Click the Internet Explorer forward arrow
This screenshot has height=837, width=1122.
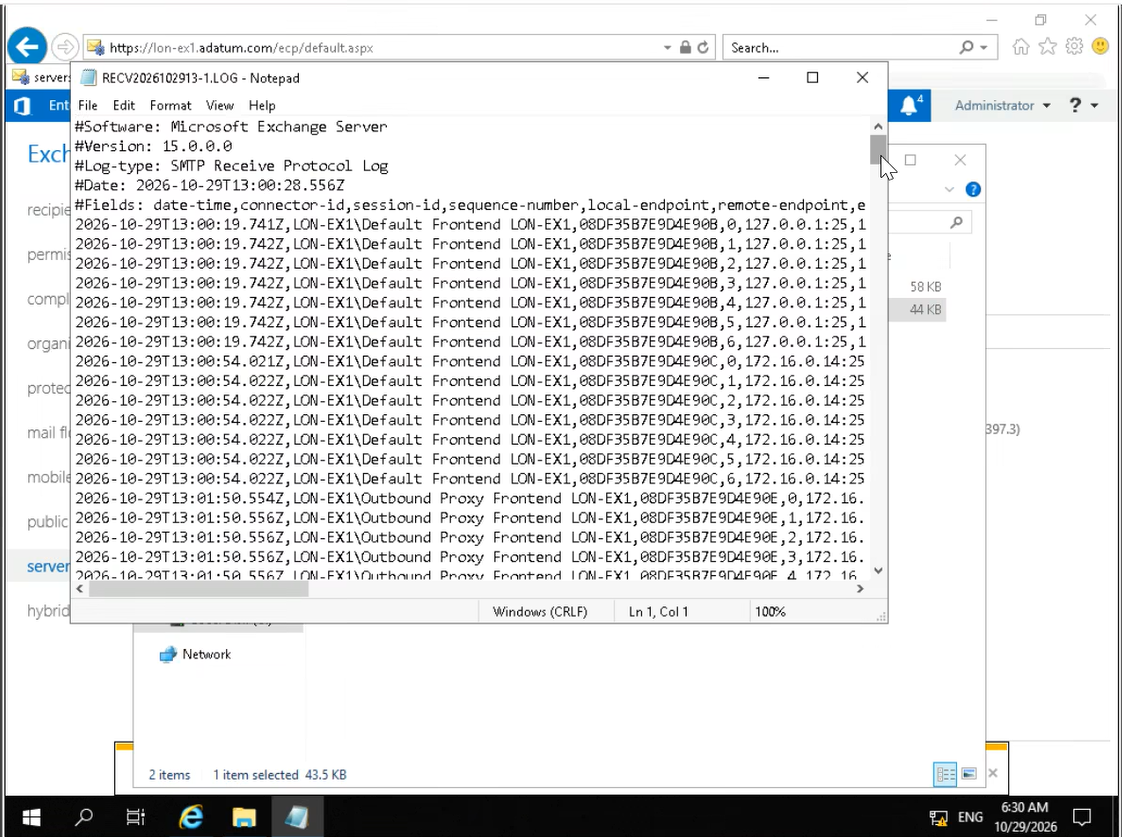pyautogui.click(x=64, y=47)
